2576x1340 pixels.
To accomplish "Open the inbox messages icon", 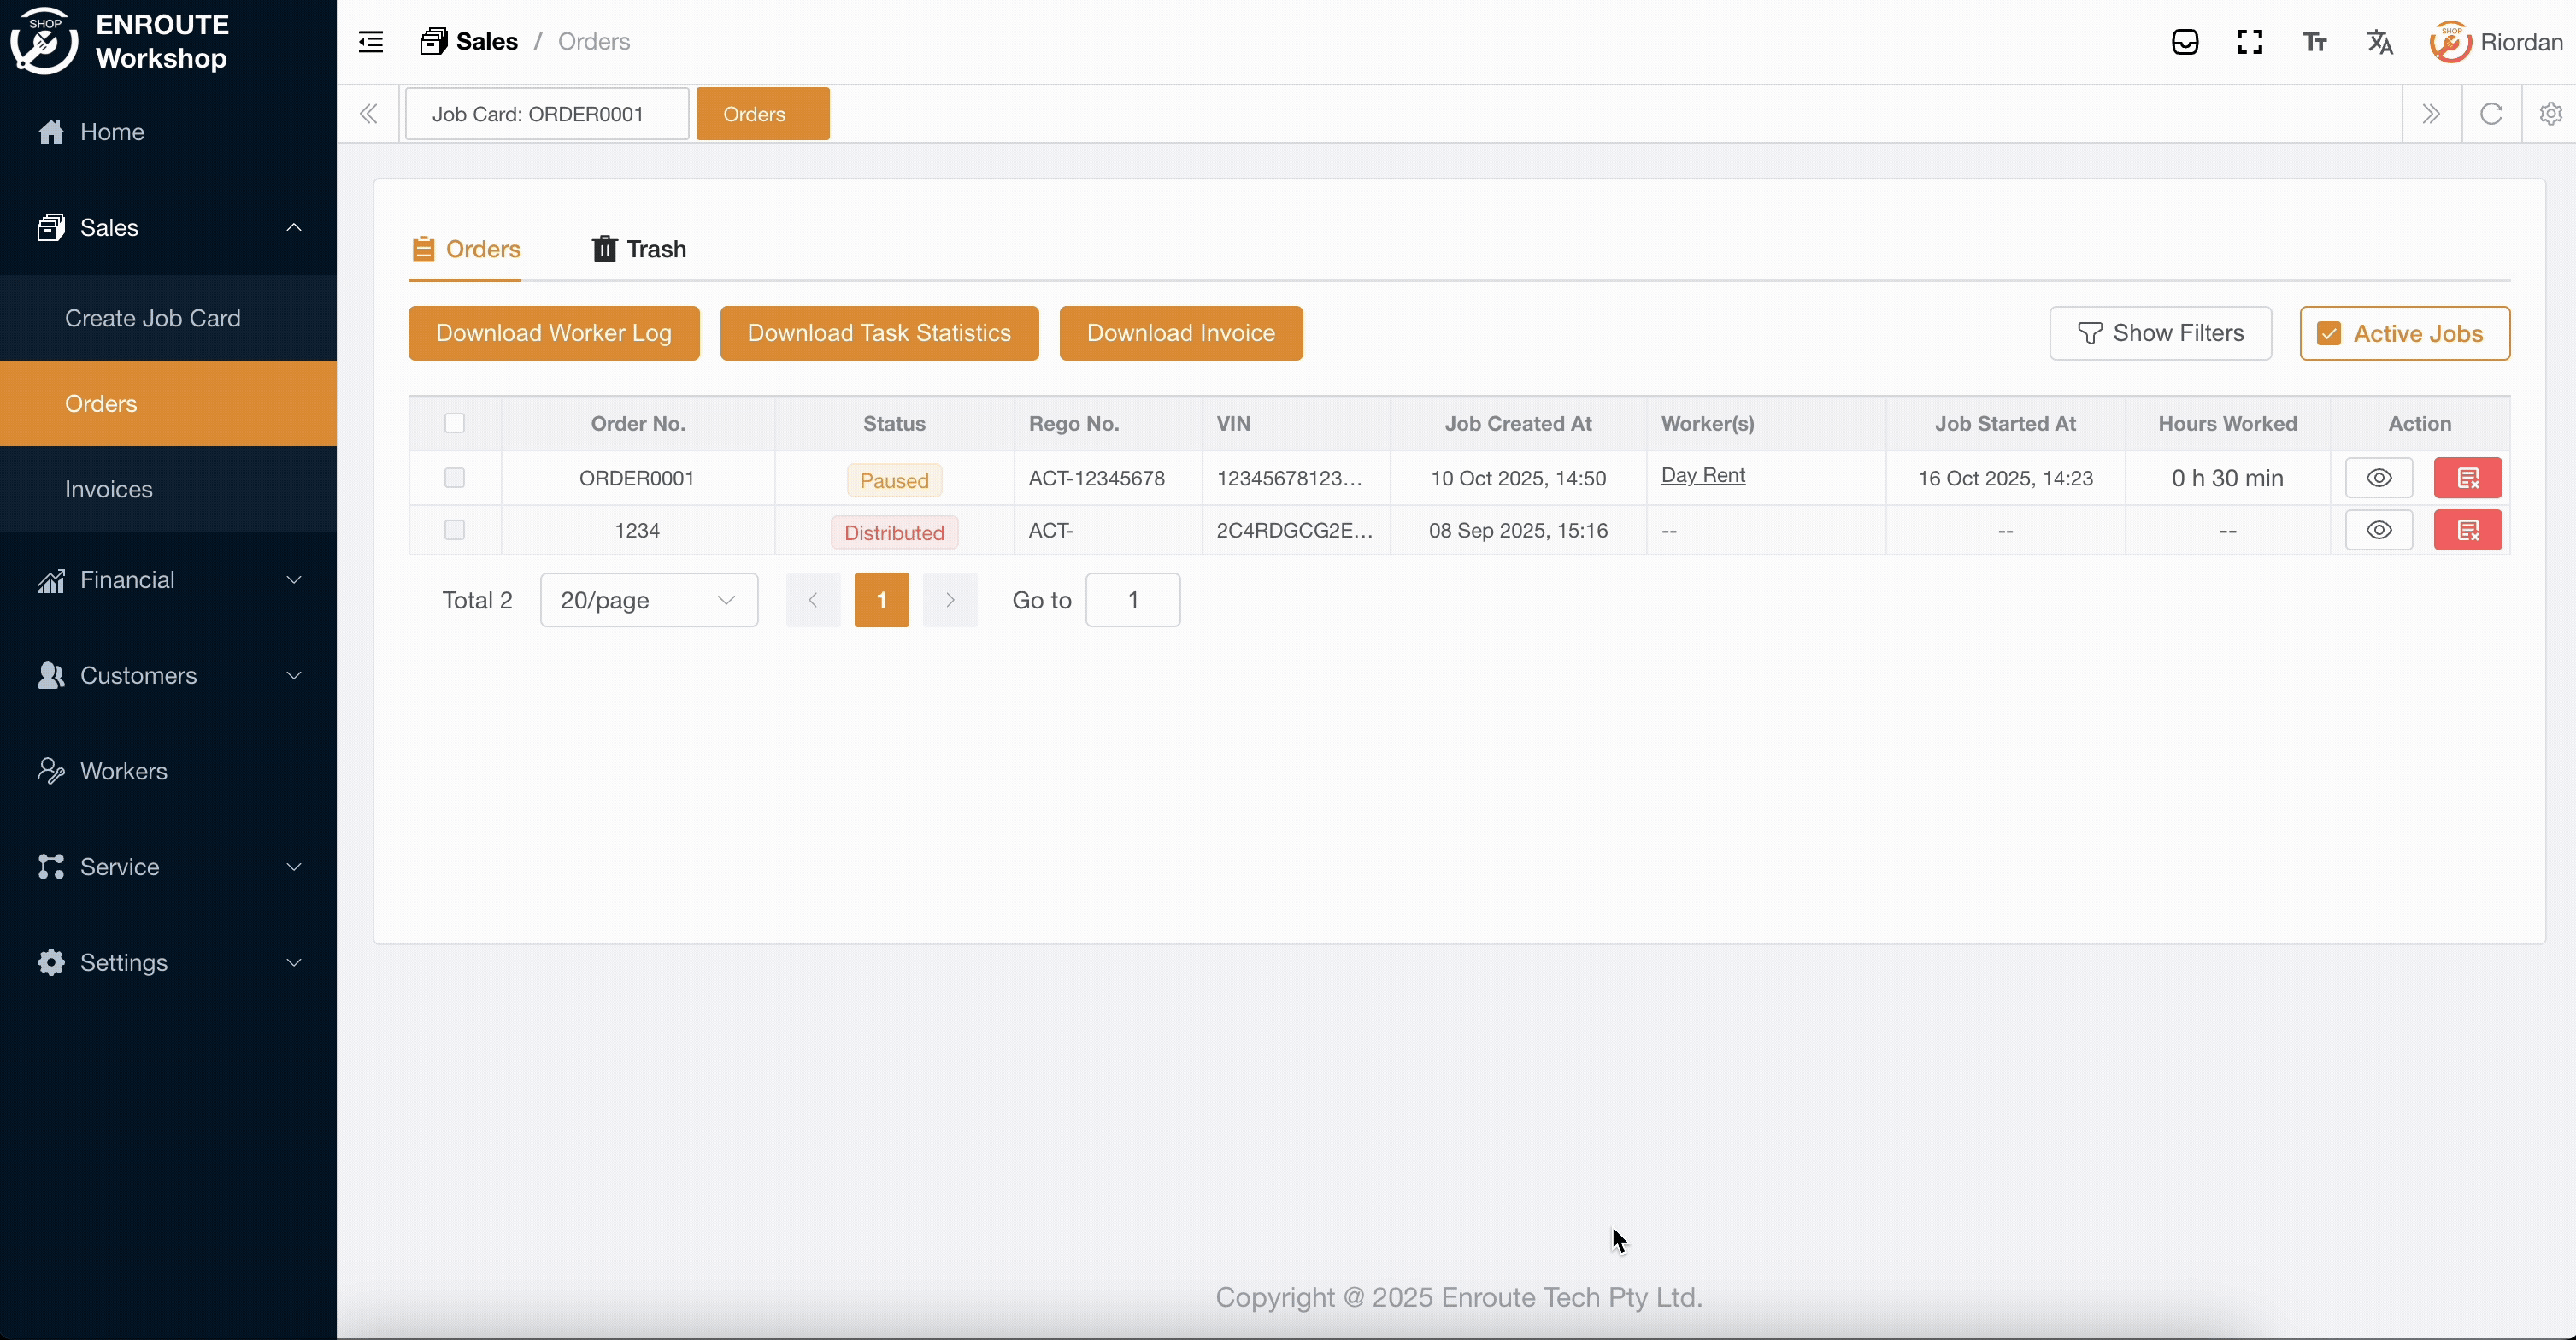I will [x=2185, y=42].
